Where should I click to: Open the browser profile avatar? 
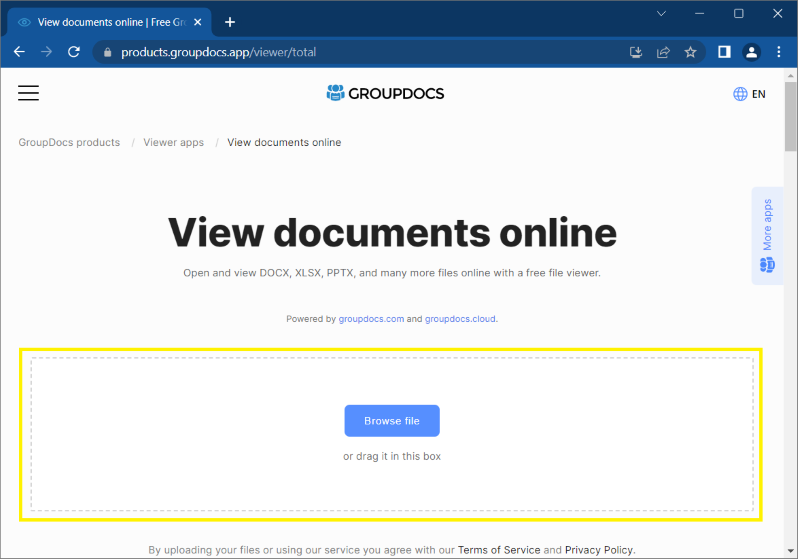[x=751, y=52]
